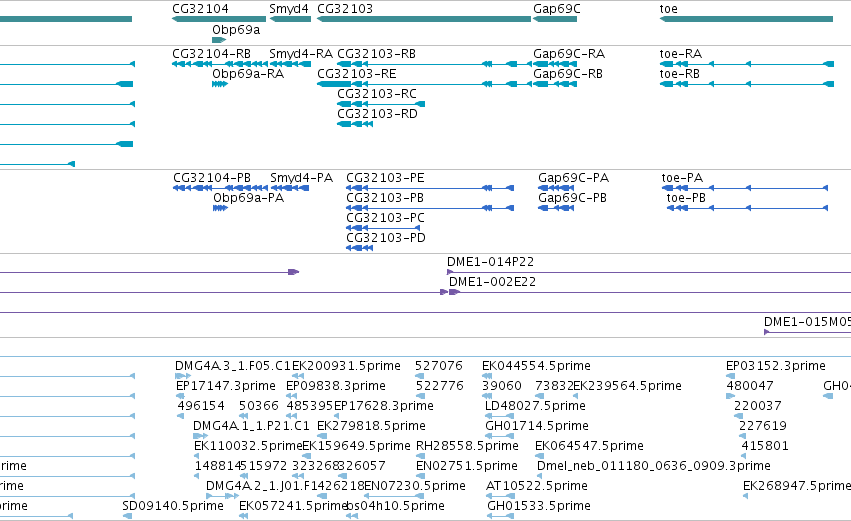Click the Smyd4-PA protein label
The image size is (851, 521).
click(301, 178)
